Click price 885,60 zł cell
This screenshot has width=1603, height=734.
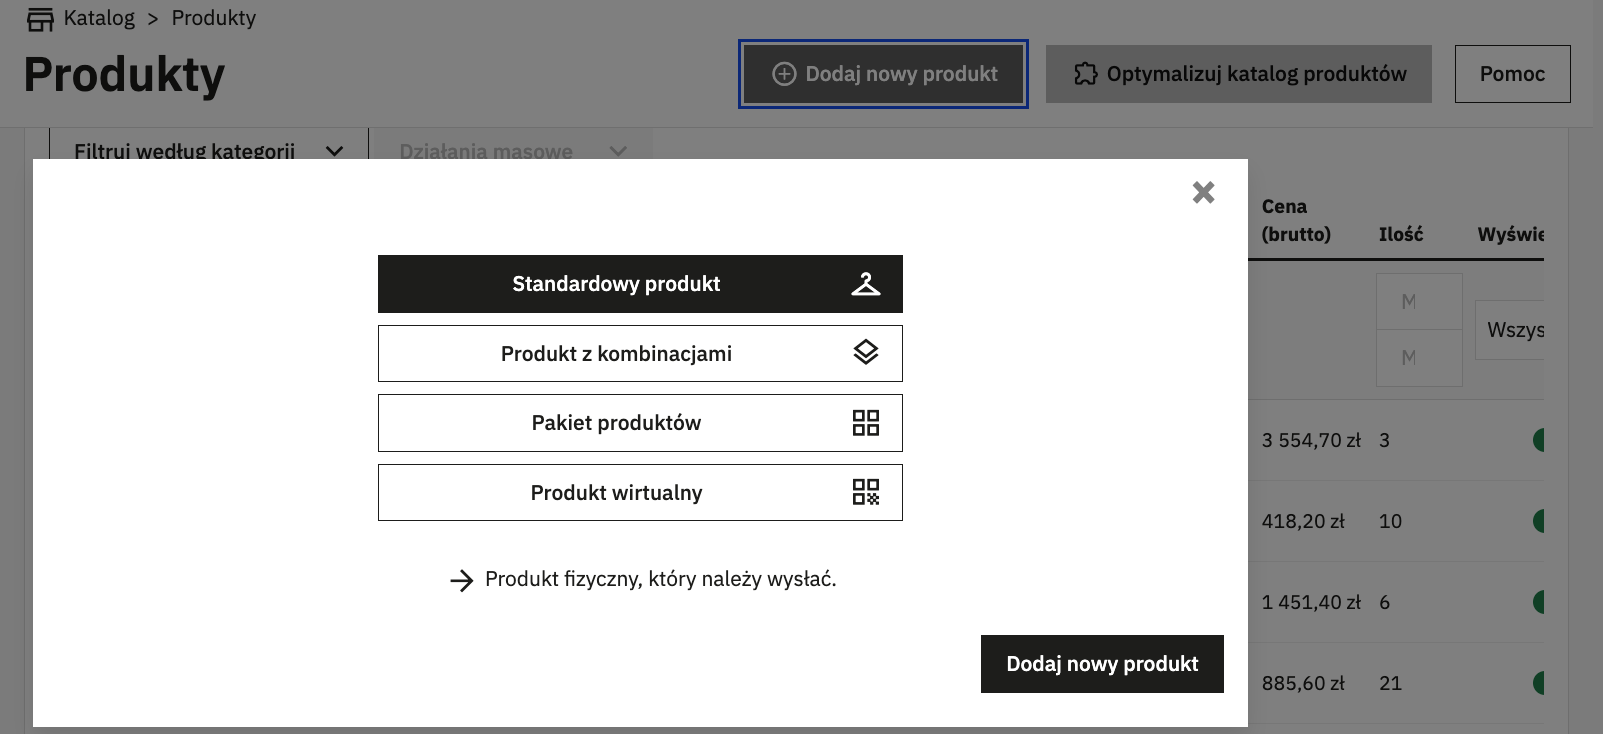(1303, 683)
